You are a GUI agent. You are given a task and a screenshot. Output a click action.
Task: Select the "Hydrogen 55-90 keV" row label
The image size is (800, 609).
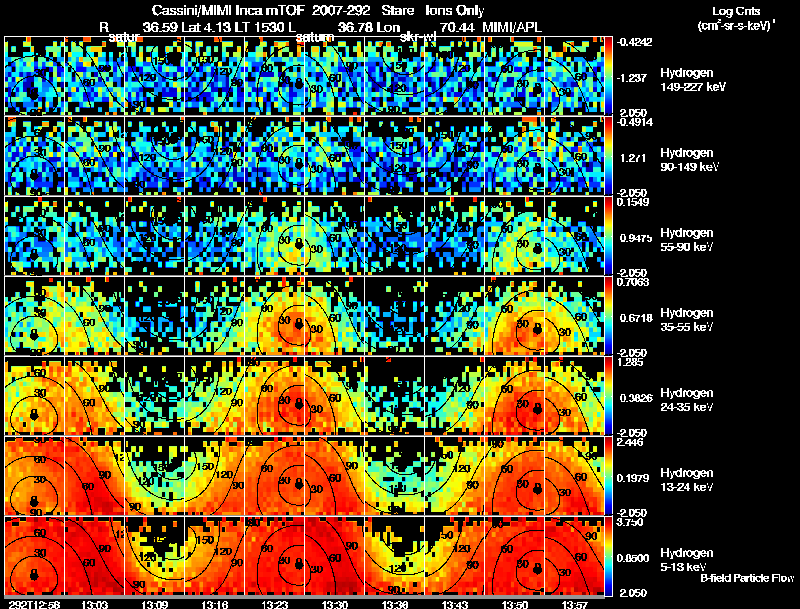click(687, 240)
